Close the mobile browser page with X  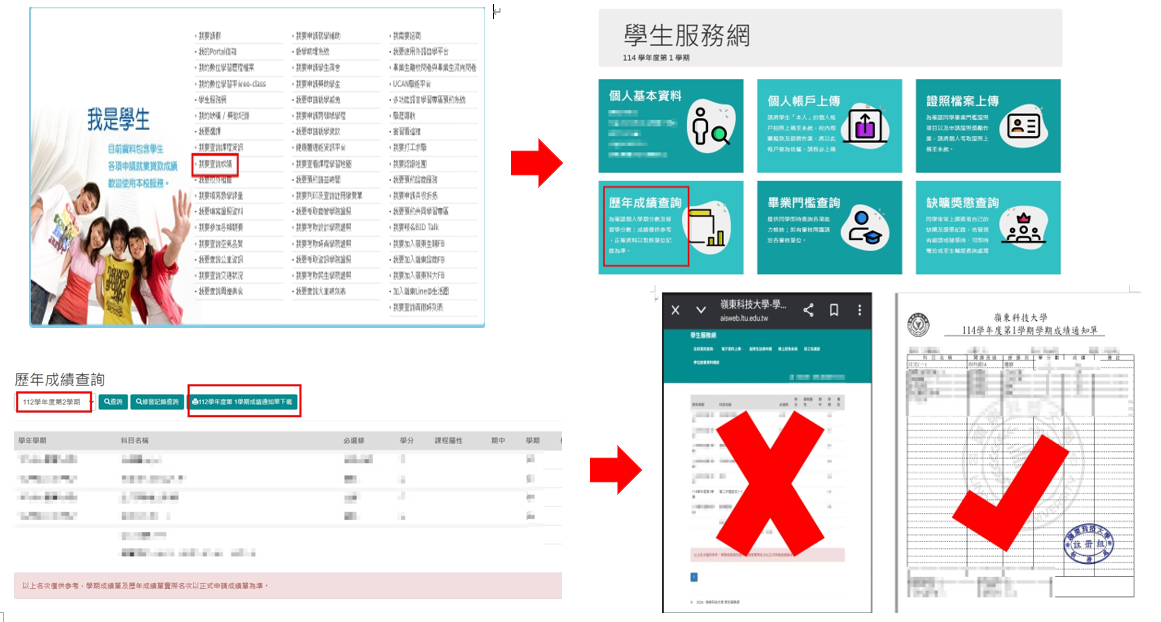(x=676, y=310)
